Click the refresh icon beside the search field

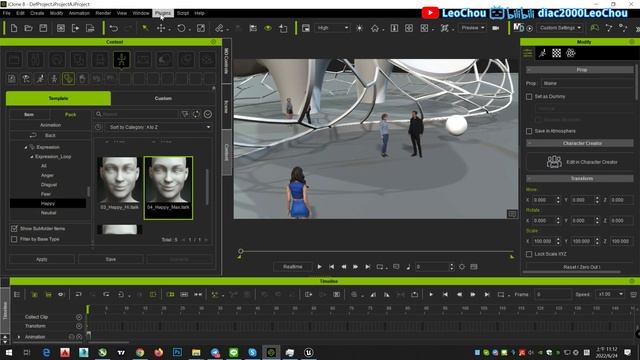pos(196,114)
